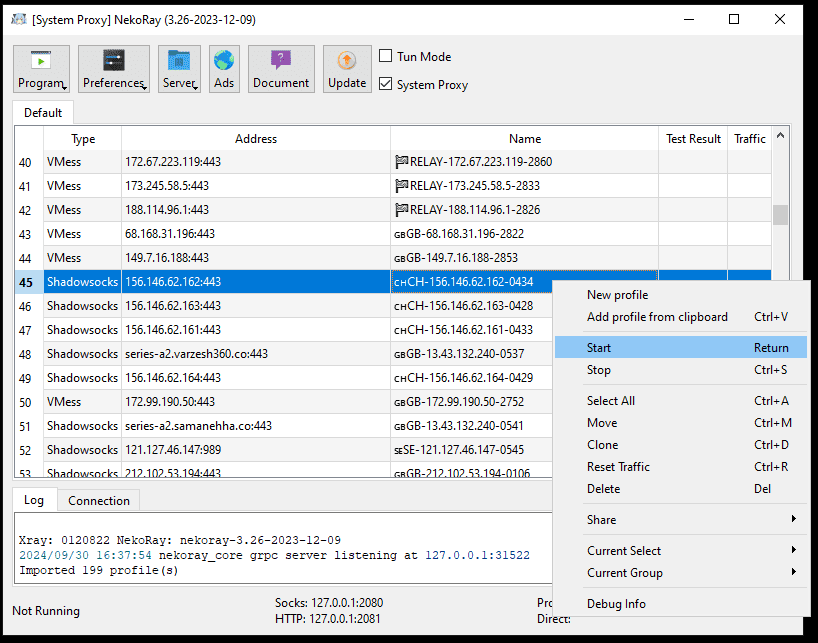Sort by the Address column header
Image resolution: width=818 pixels, height=643 pixels.
(x=256, y=139)
